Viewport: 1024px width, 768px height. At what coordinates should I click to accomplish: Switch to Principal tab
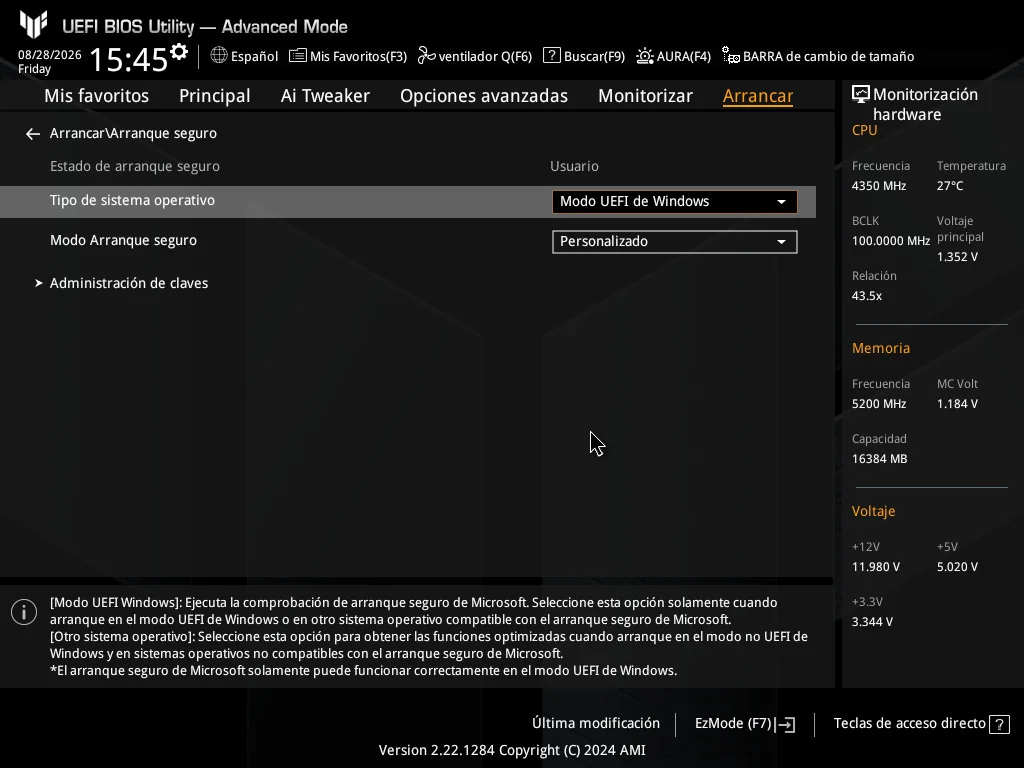214,95
